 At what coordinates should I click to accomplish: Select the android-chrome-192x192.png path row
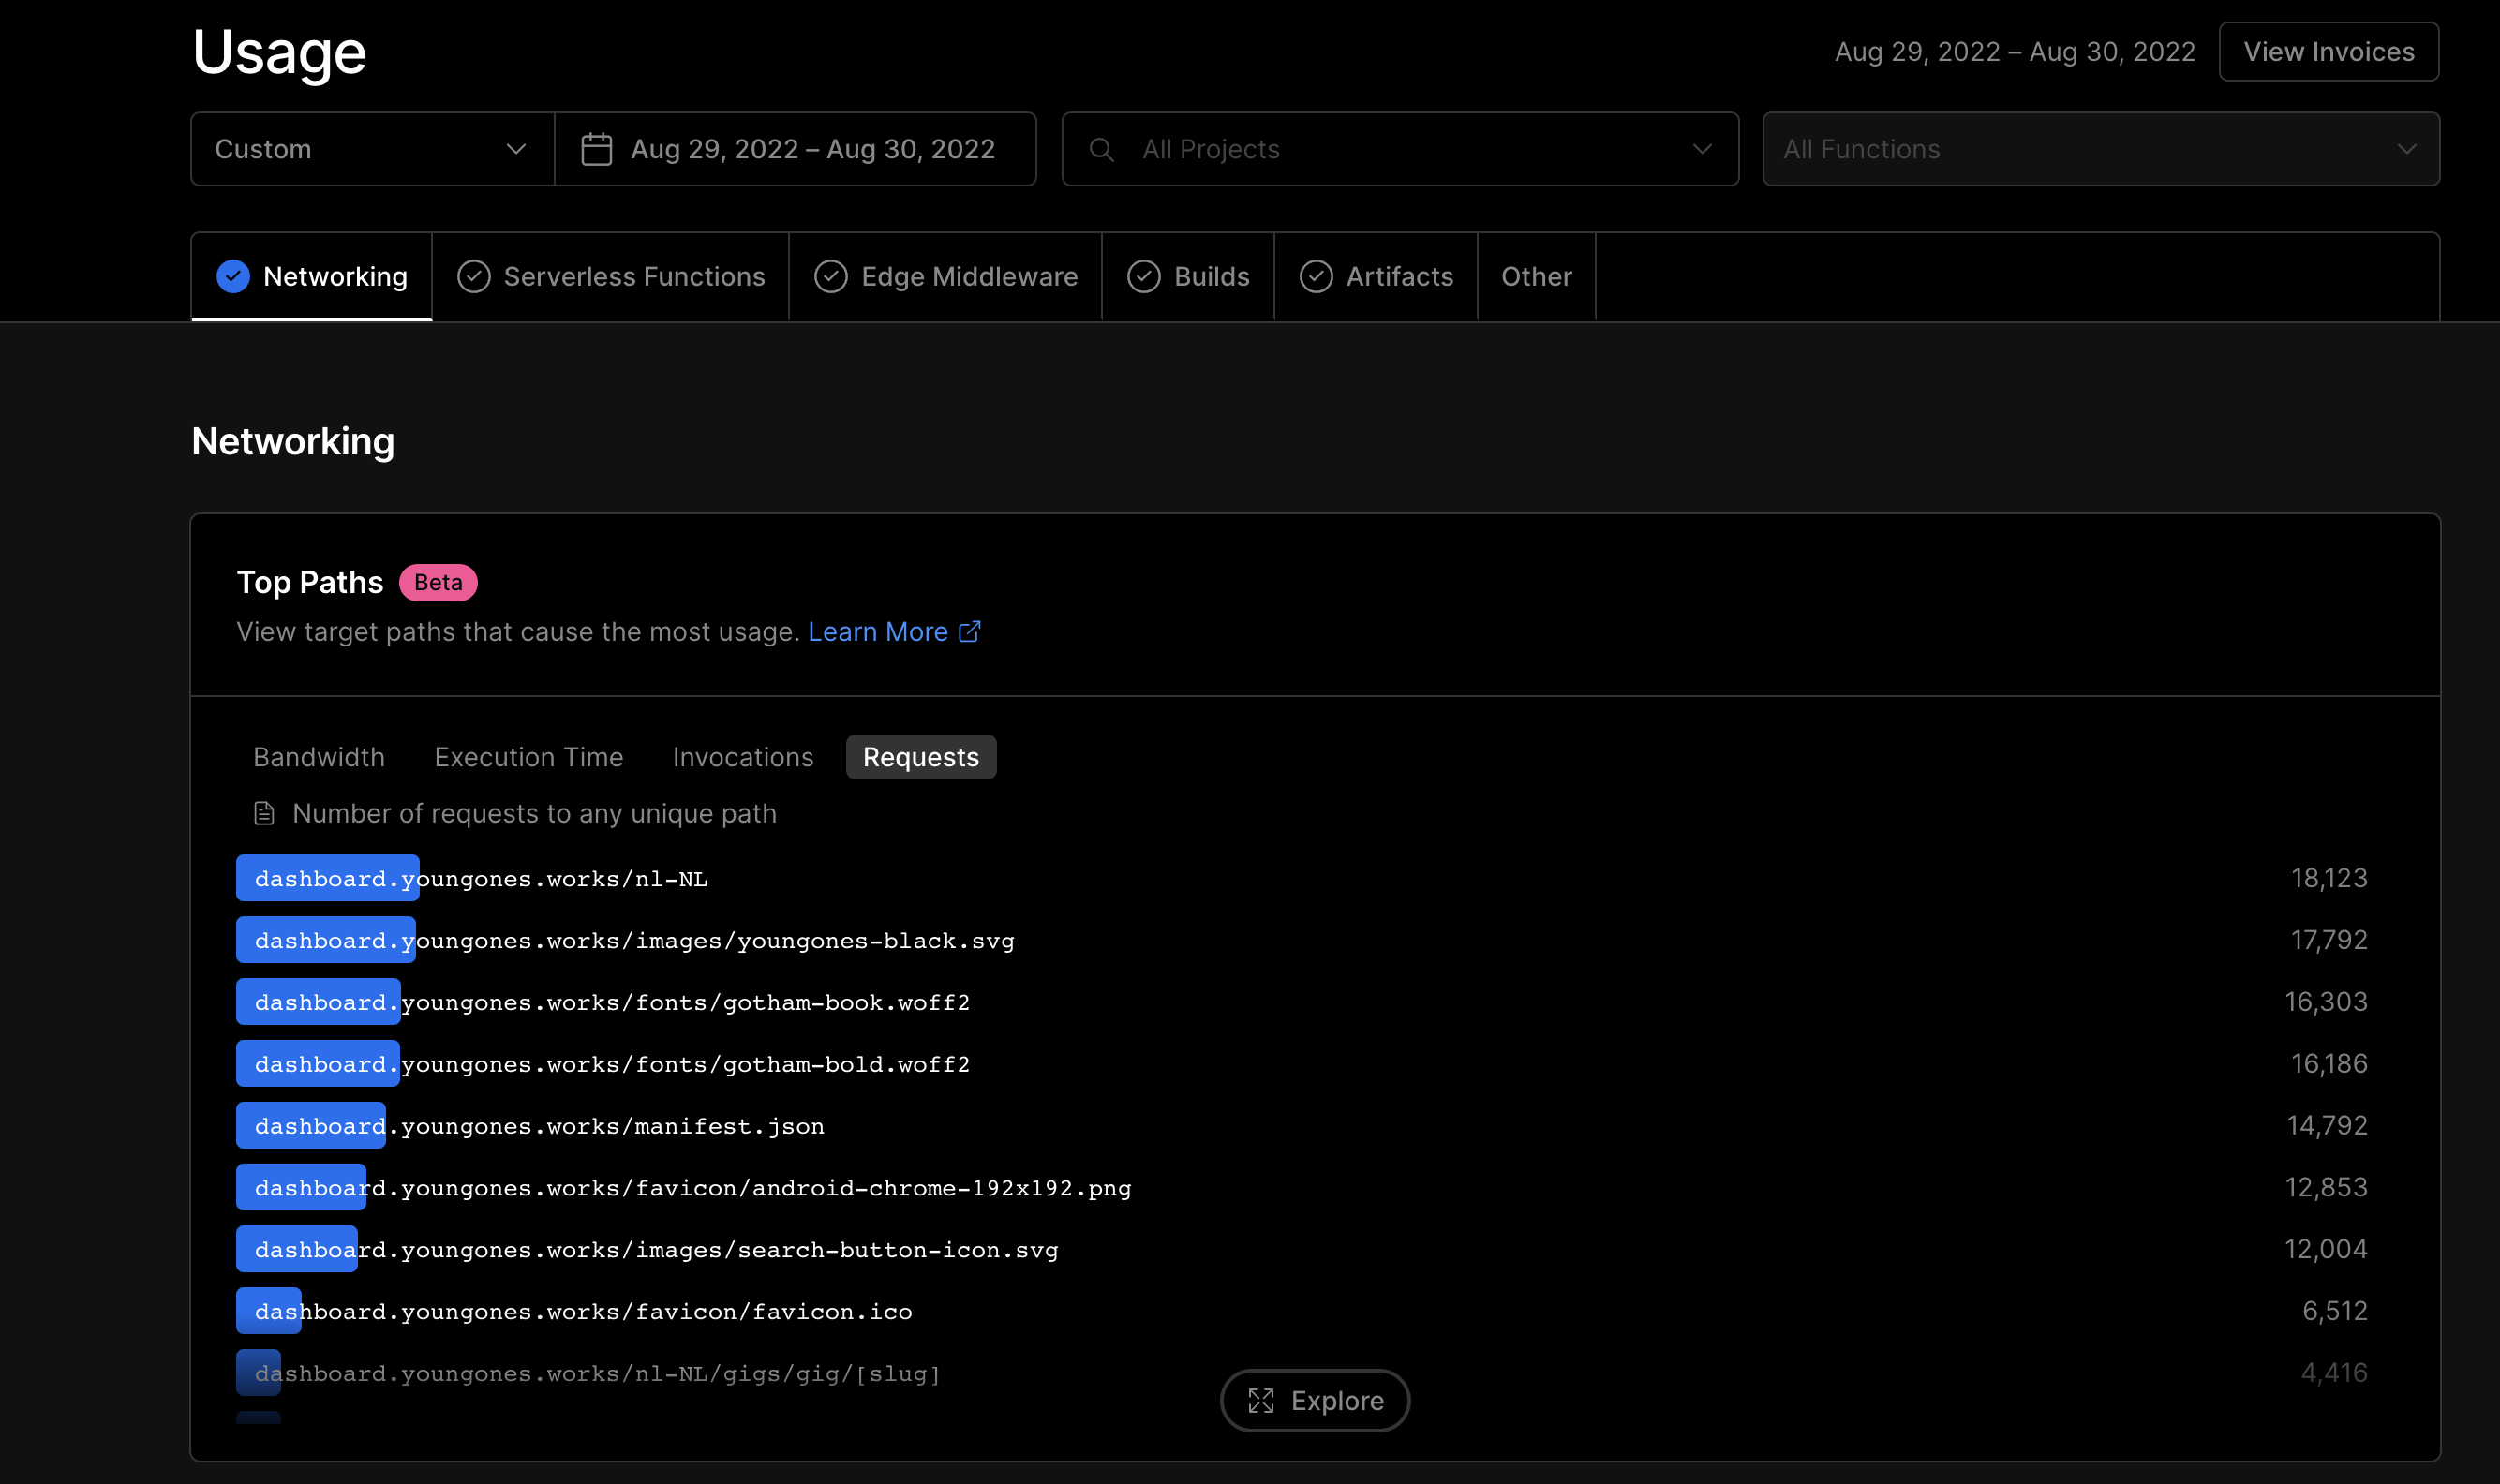tap(1302, 1187)
